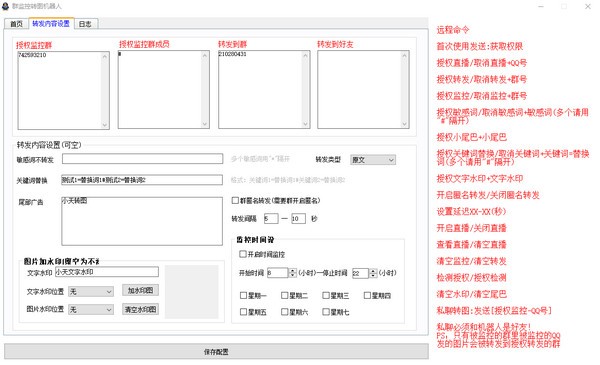This screenshot has height=365, width=600.
Task: Increase 开始时间 with the up spinner
Action: pyautogui.click(x=293, y=270)
